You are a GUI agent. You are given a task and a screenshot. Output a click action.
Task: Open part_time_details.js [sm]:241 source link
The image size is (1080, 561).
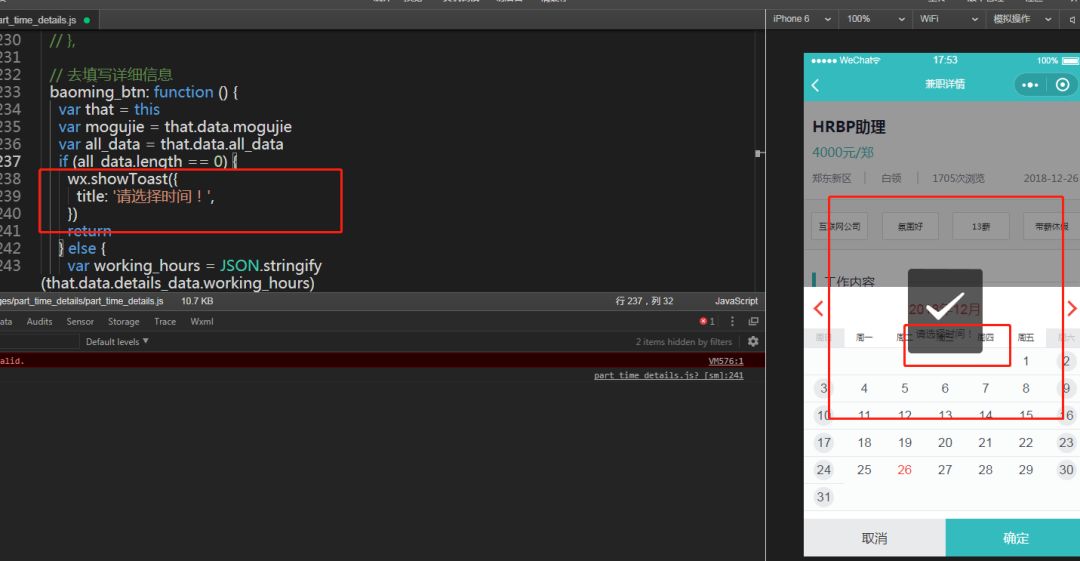click(x=668, y=376)
